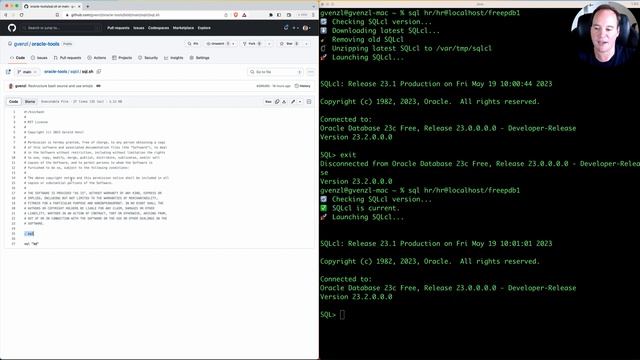Select the Code view toggle
The width and height of the screenshot is (640, 360).
pyautogui.click(x=13, y=102)
